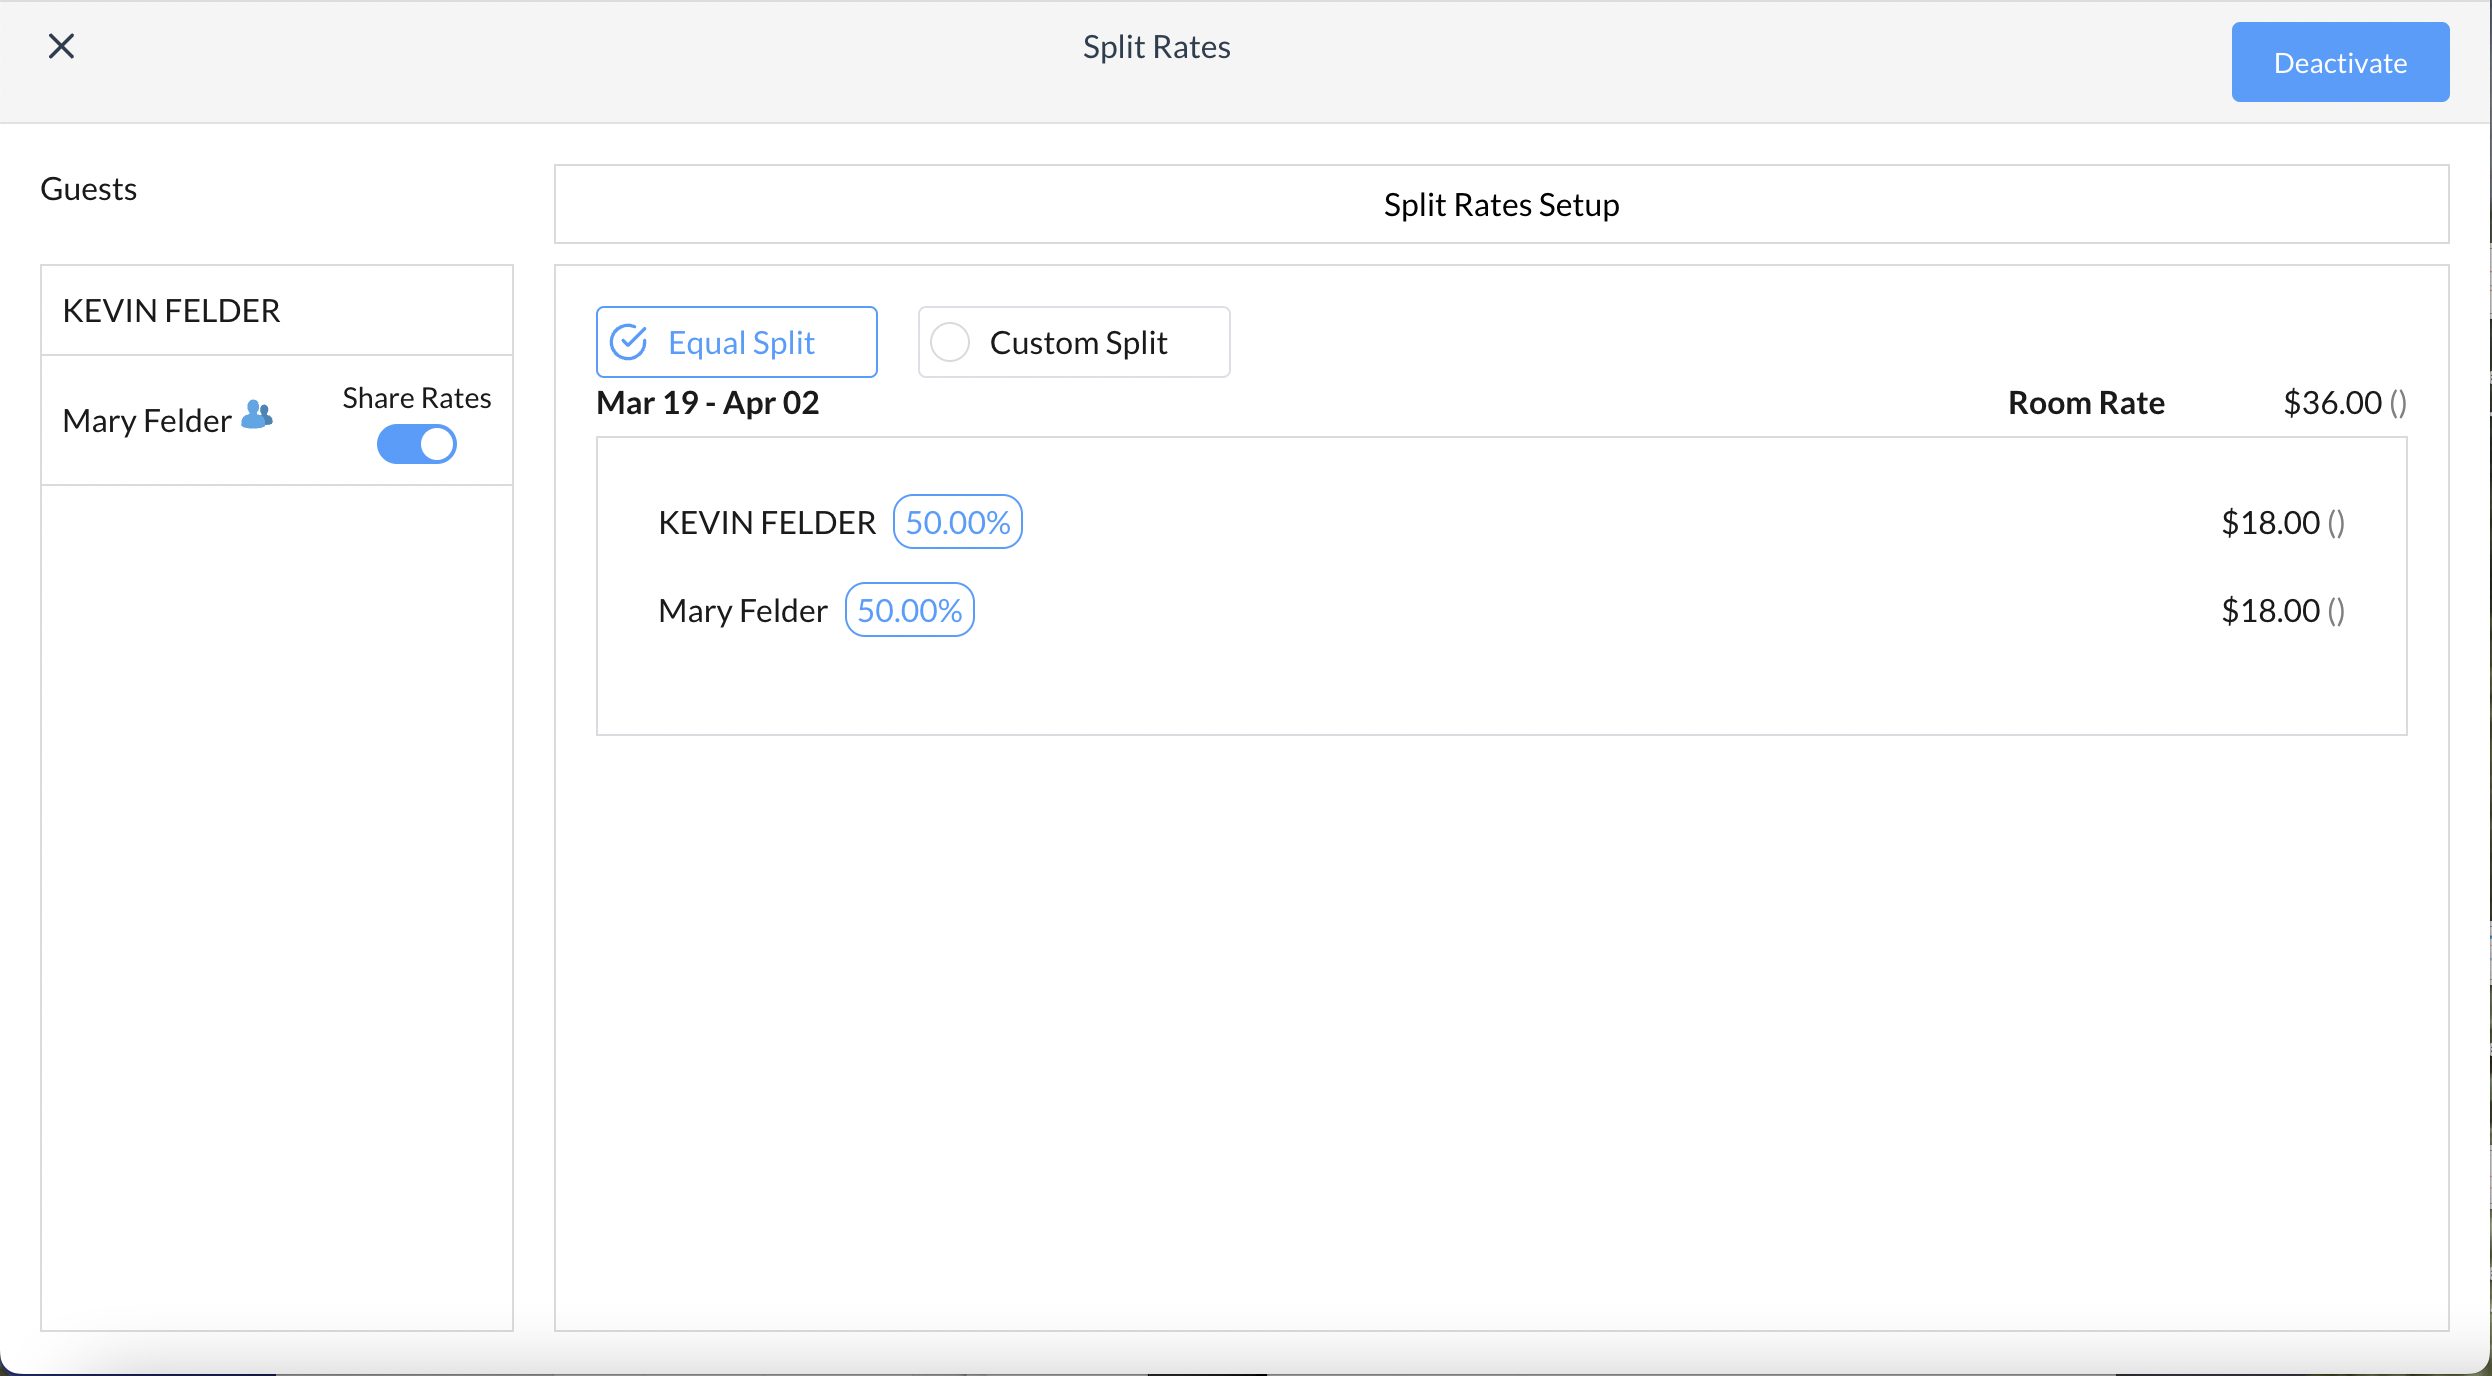Click the Share Rates label
The width and height of the screenshot is (2492, 1376).
coord(416,398)
